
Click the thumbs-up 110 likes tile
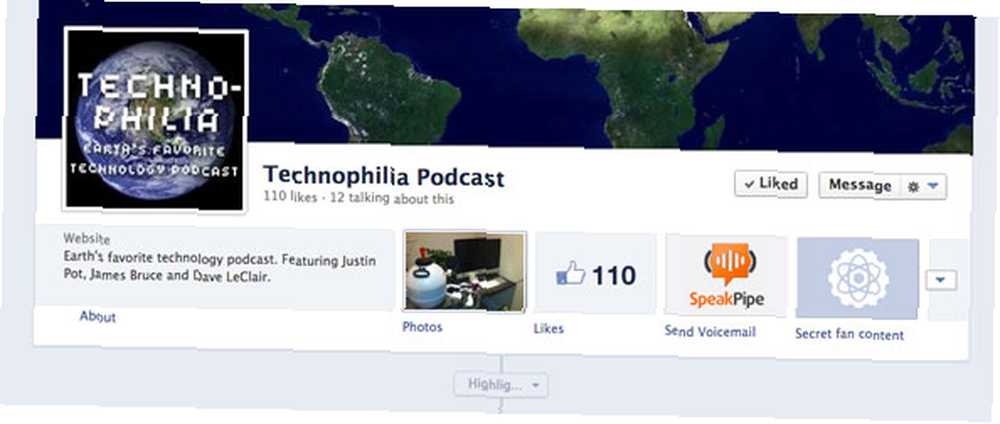pos(596,275)
